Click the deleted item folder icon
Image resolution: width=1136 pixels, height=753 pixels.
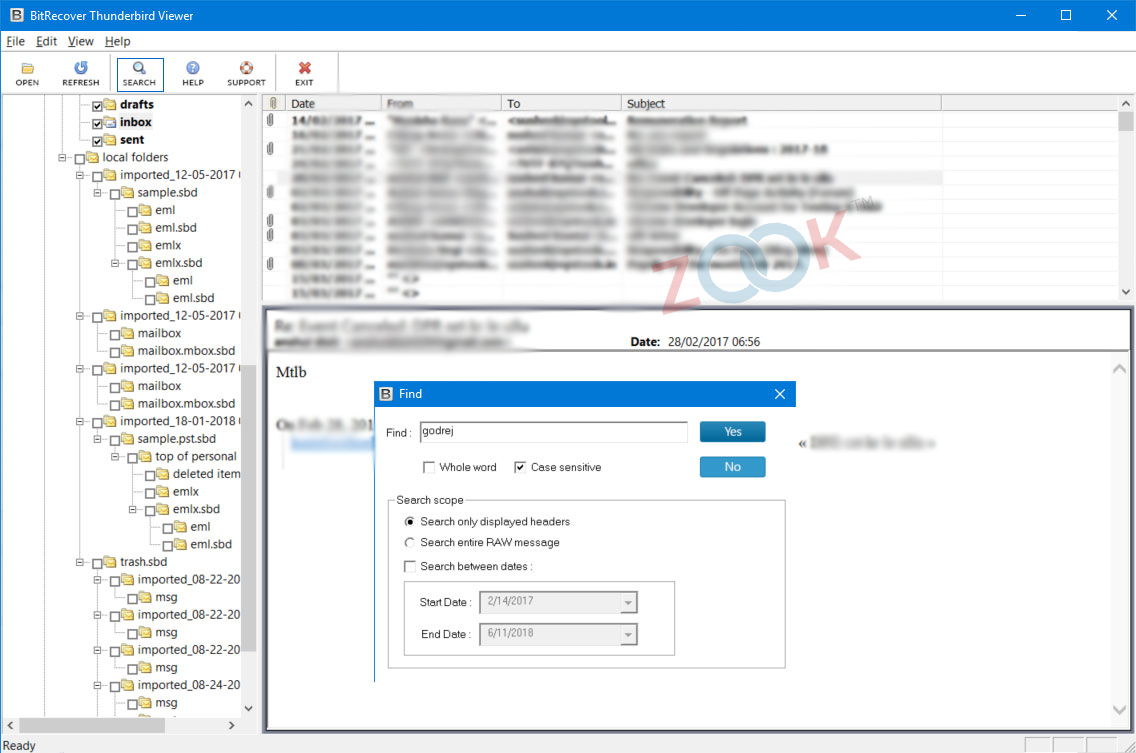click(162, 474)
